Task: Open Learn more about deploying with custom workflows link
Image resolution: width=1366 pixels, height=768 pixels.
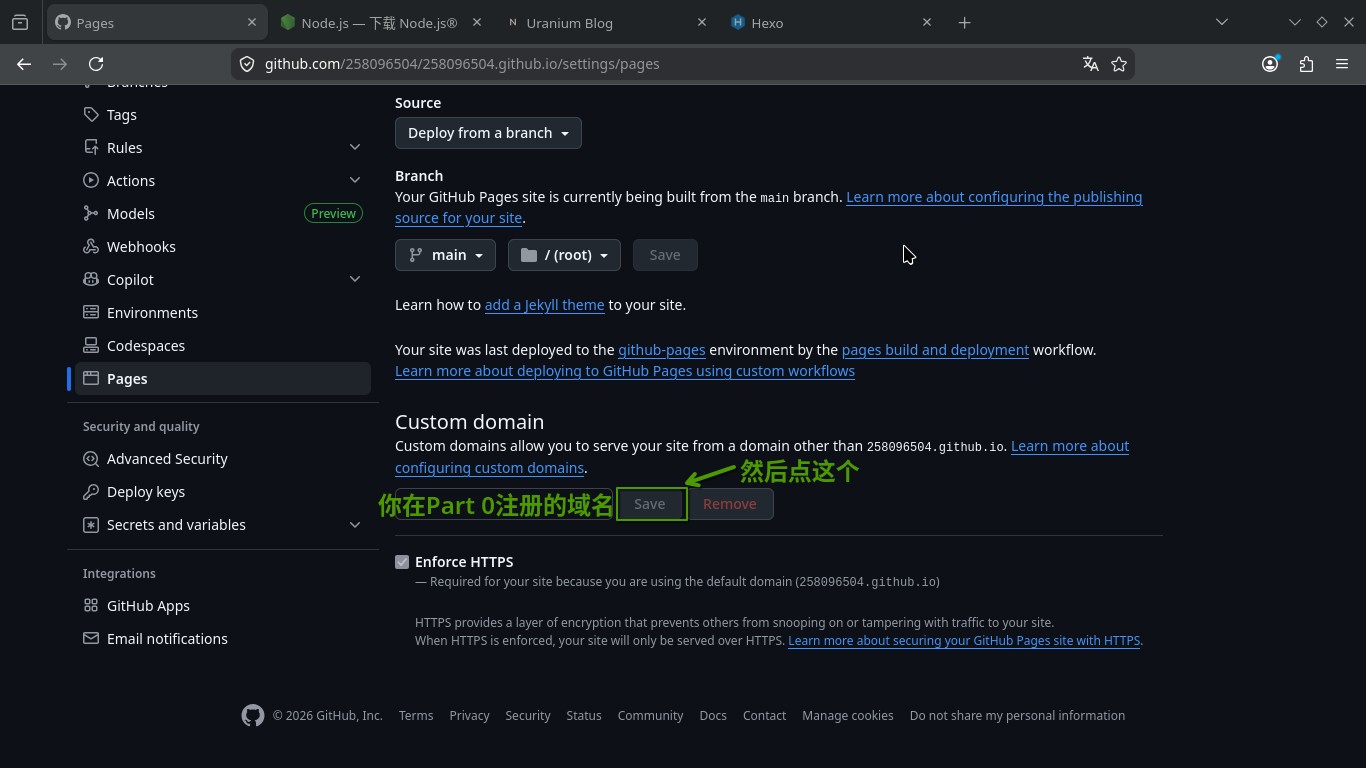Action: tap(625, 371)
